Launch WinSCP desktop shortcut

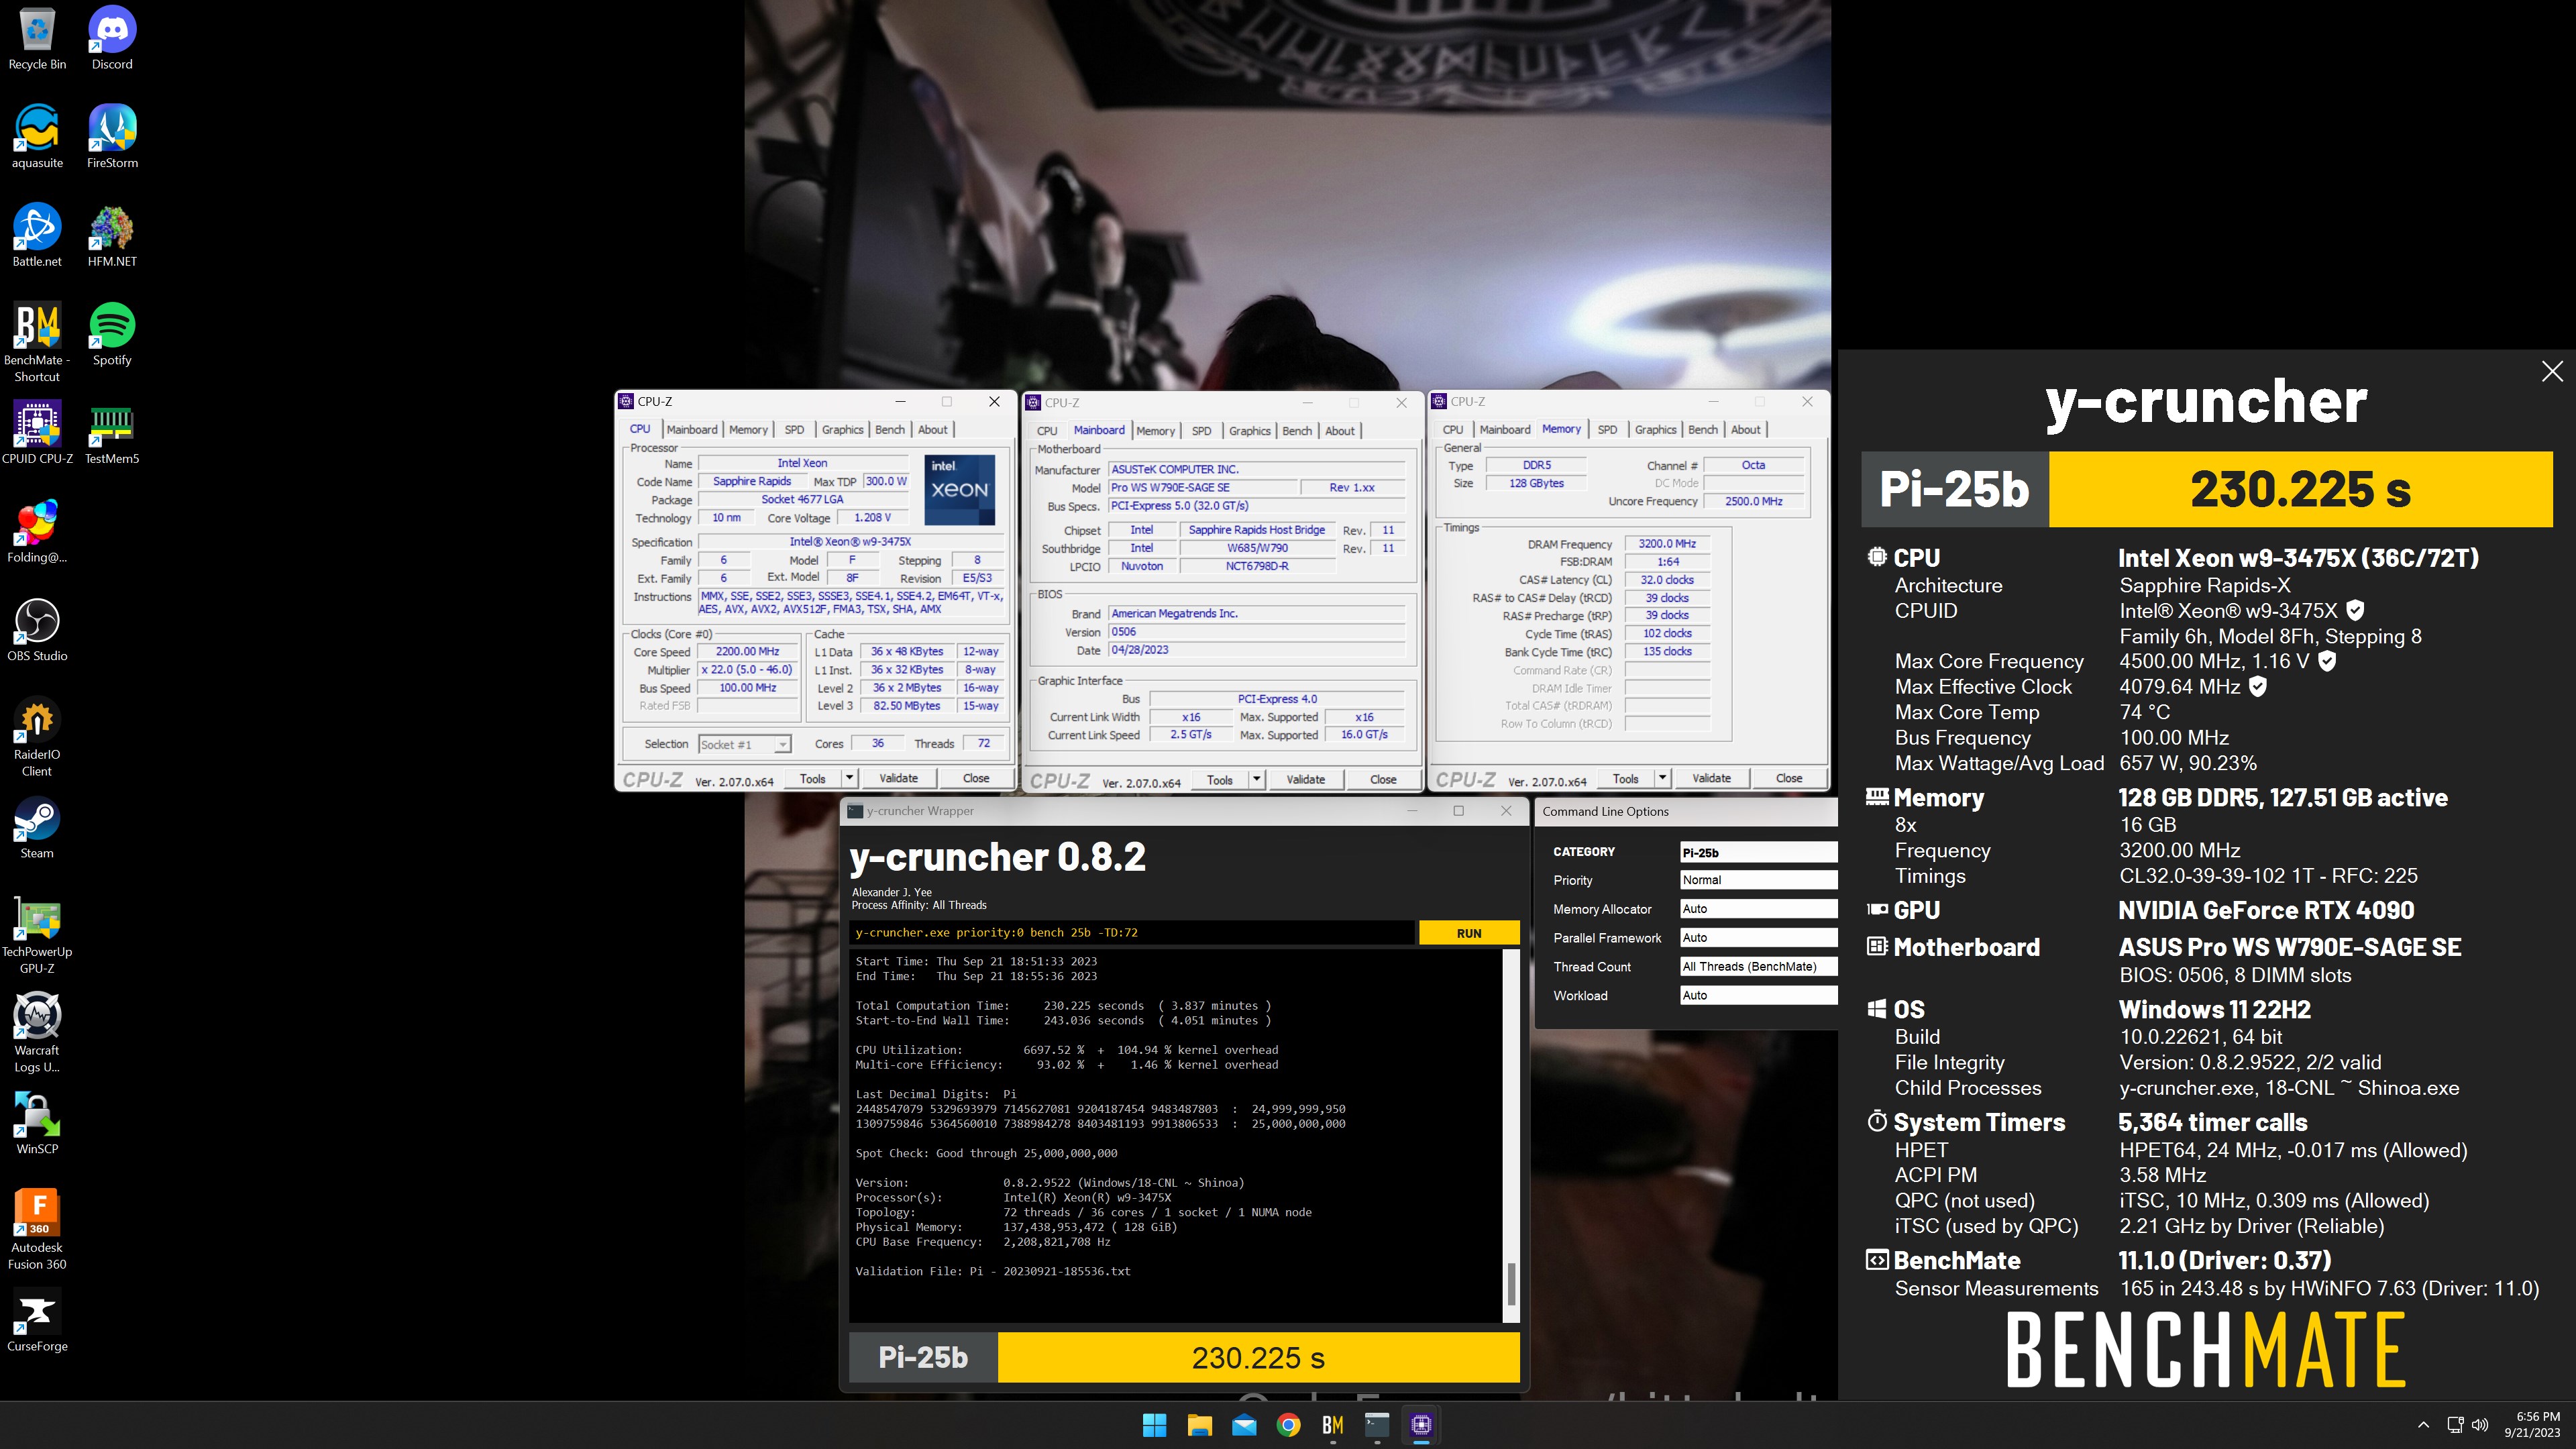(x=37, y=1123)
